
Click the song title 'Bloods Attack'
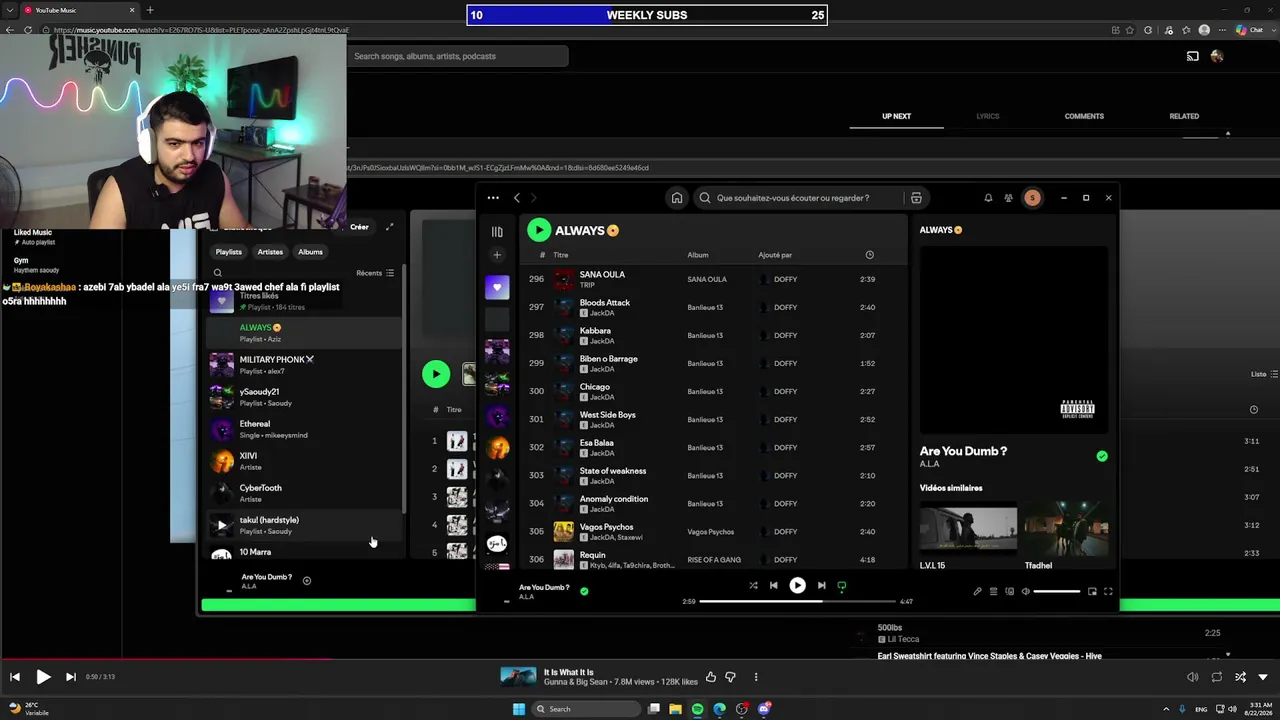click(x=605, y=302)
